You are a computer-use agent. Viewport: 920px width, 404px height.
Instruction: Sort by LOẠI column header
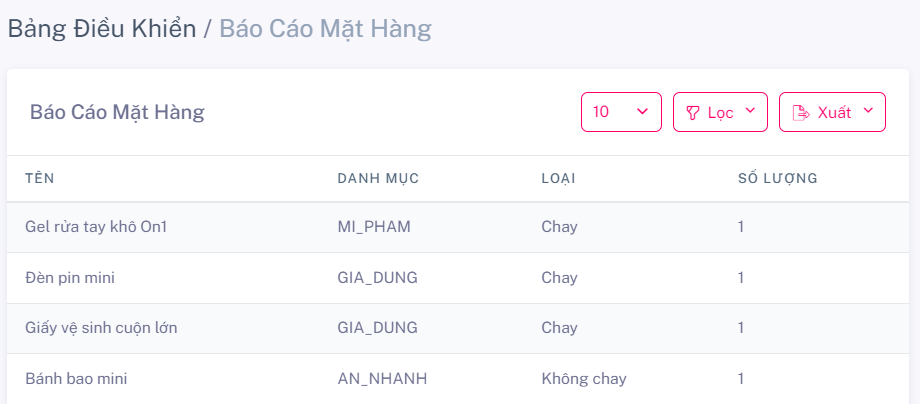(558, 178)
